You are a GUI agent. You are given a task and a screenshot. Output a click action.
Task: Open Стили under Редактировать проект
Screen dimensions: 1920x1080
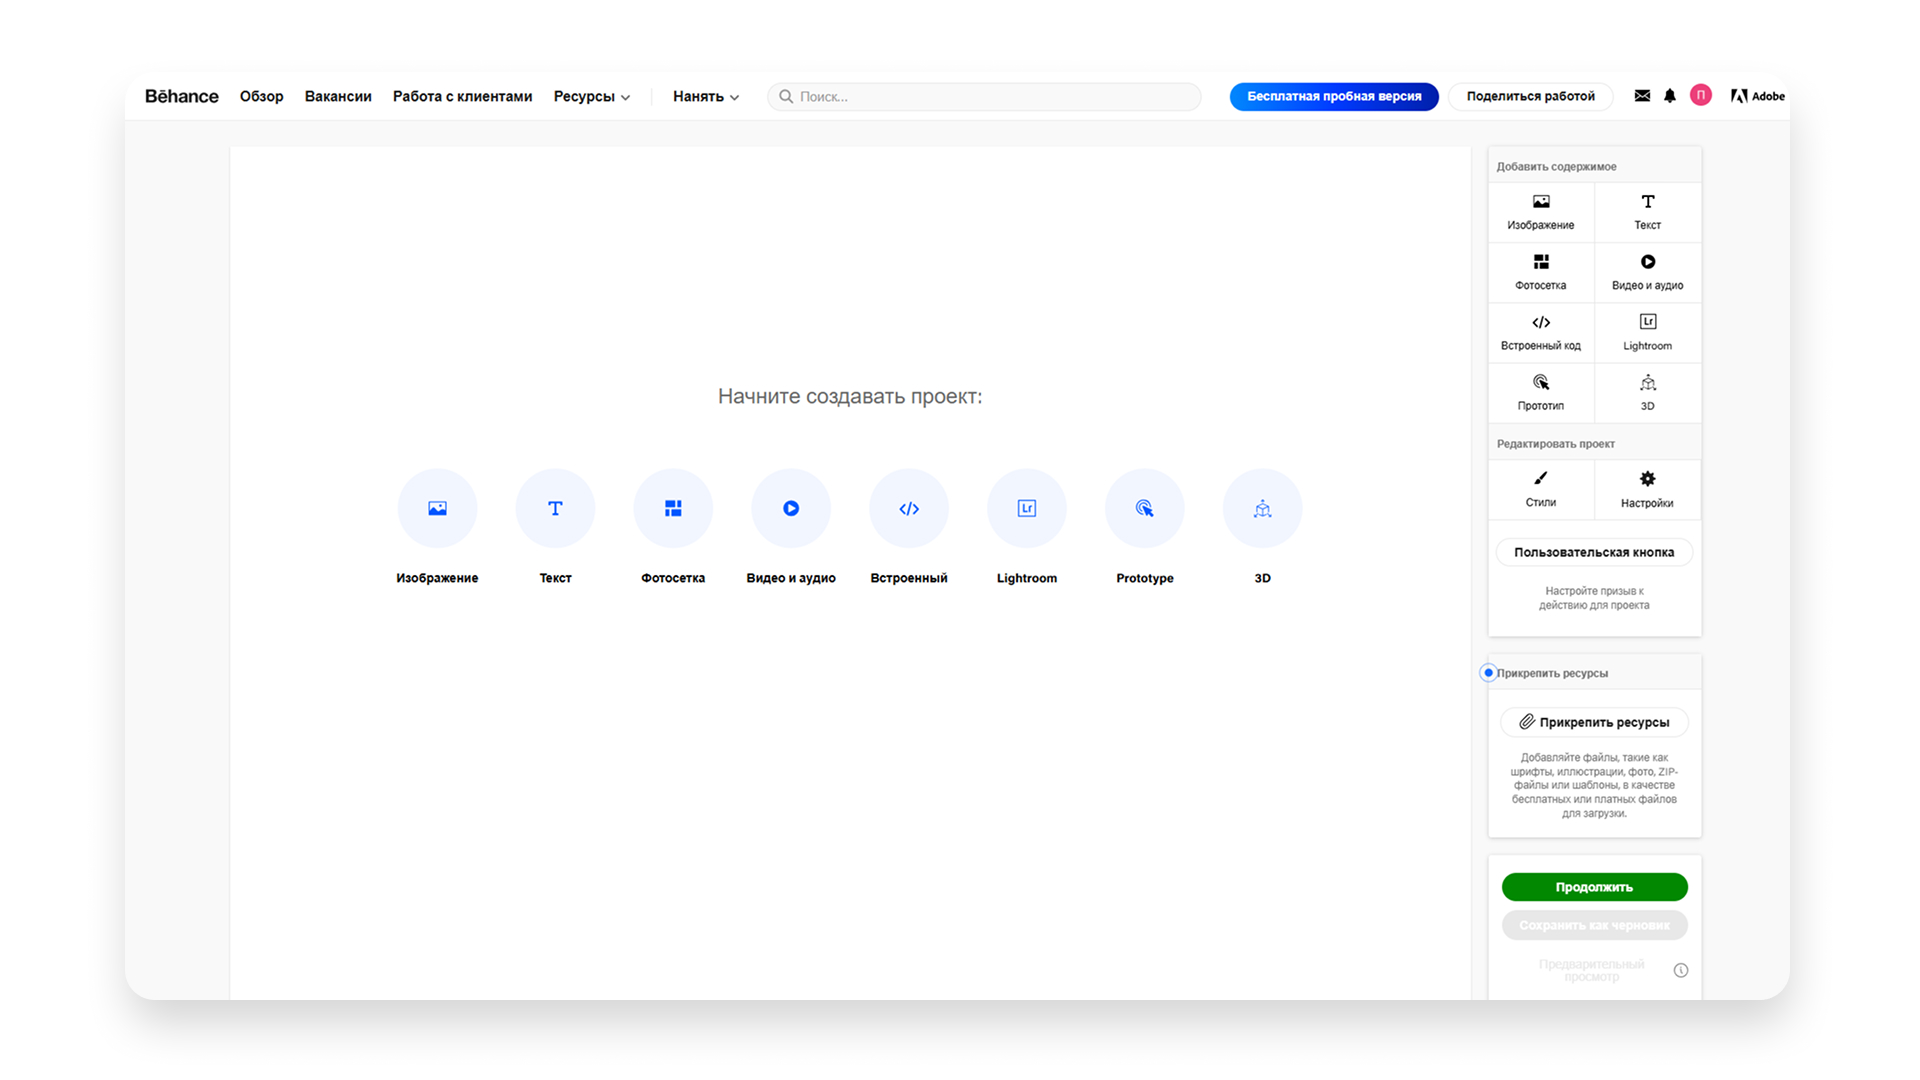click(x=1540, y=490)
